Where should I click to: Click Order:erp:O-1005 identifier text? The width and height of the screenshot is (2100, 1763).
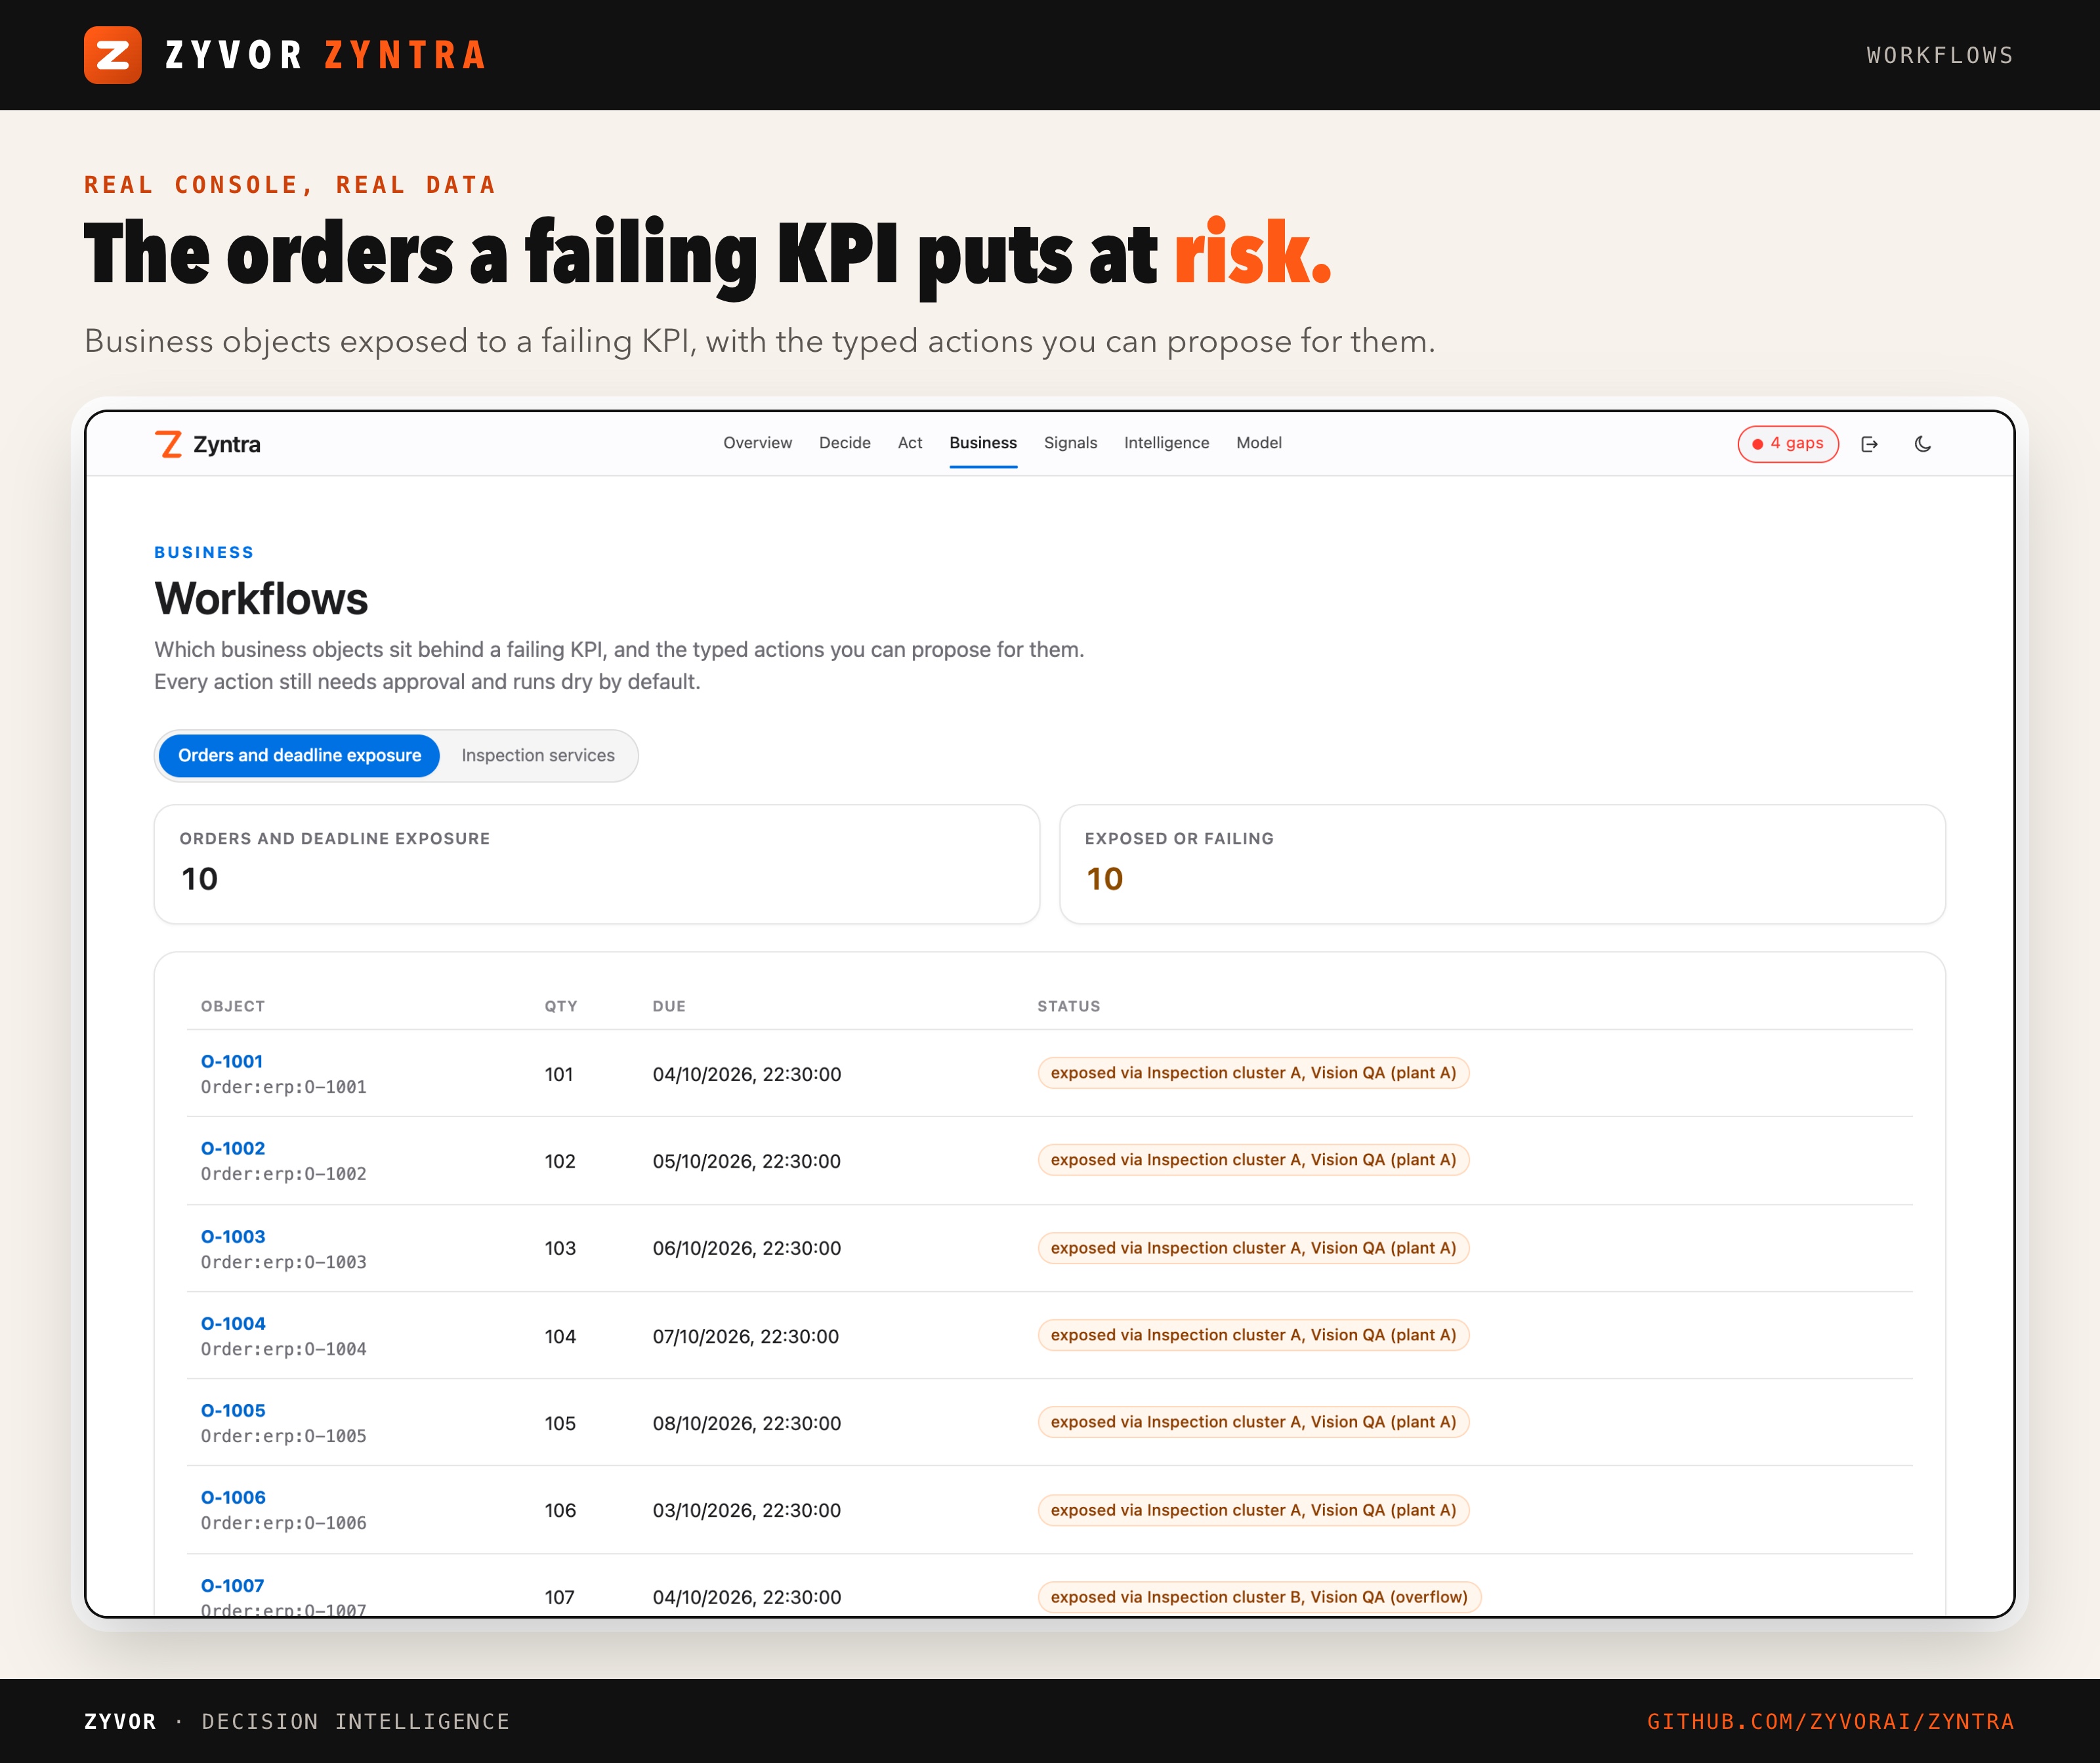[x=284, y=1436]
